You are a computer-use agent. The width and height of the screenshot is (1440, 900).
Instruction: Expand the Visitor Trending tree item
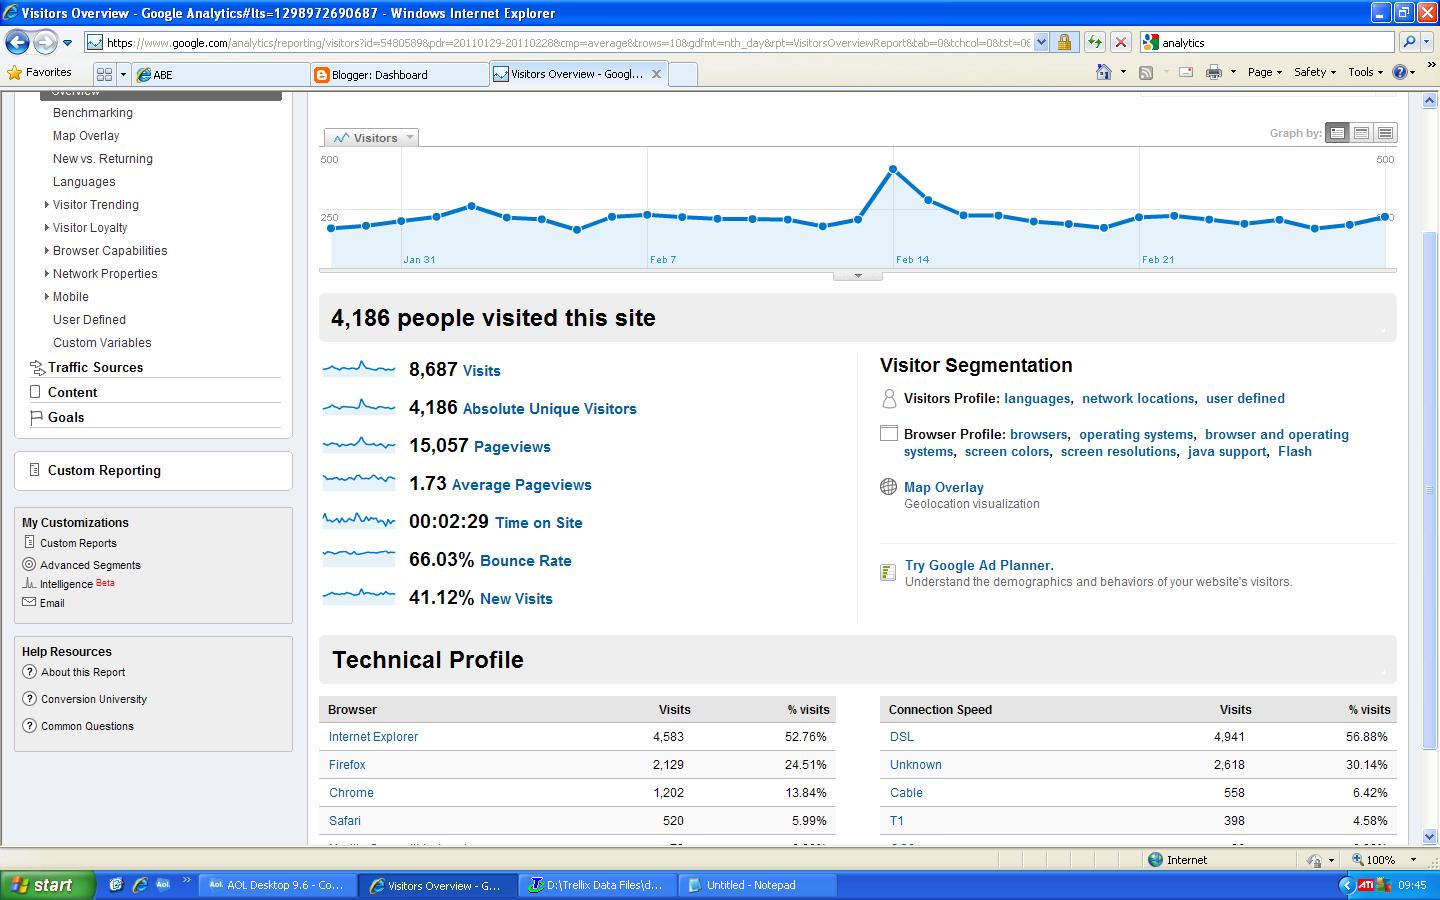click(x=46, y=205)
